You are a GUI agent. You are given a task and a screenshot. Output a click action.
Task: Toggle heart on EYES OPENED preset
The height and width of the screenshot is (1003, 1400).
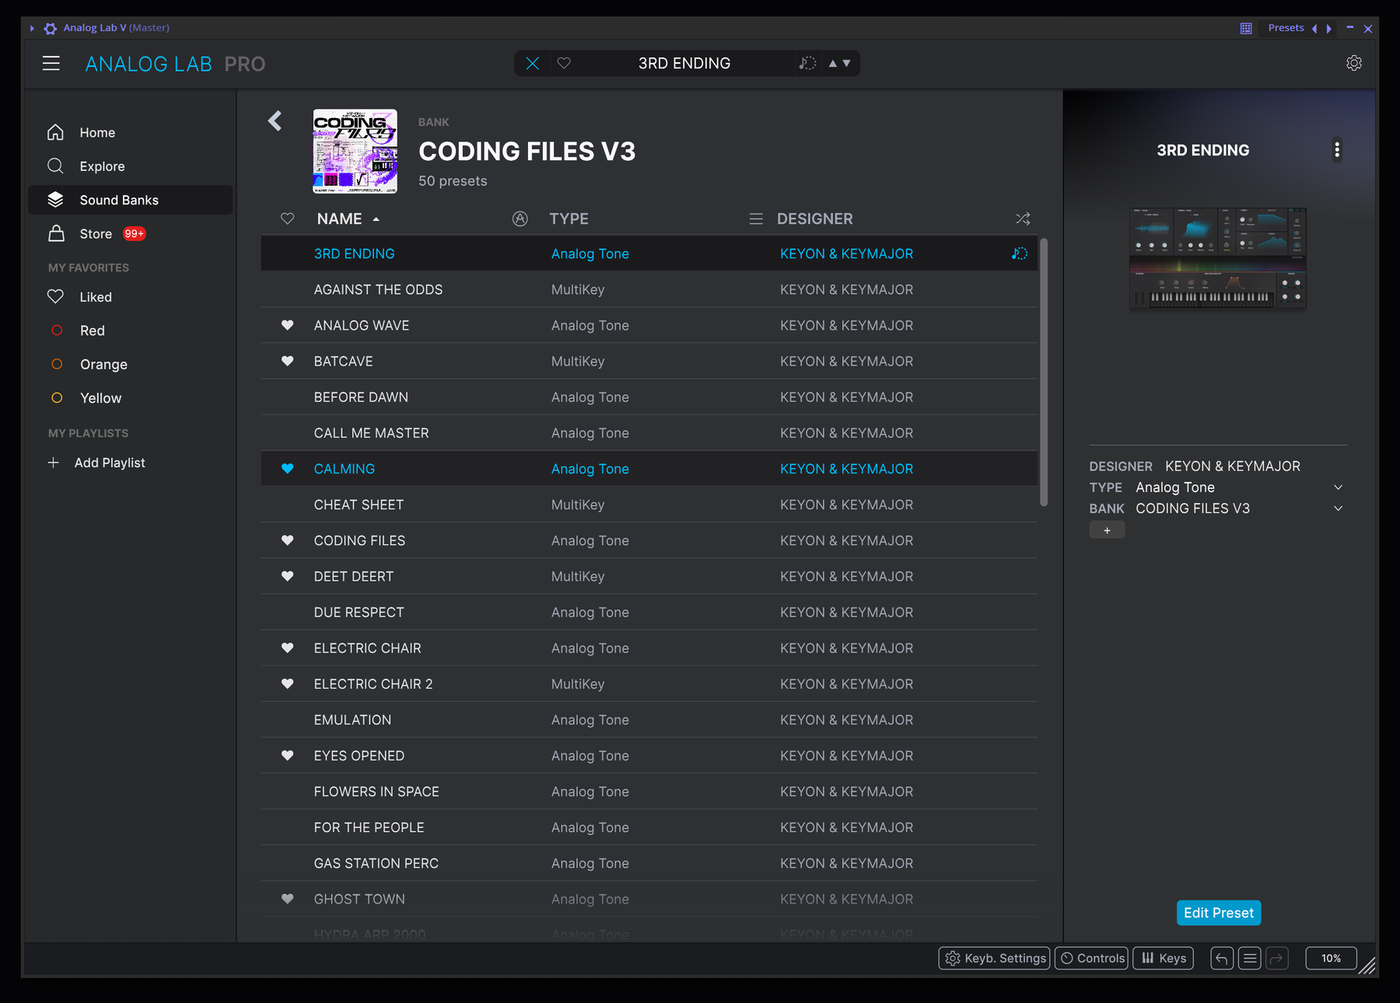click(287, 755)
